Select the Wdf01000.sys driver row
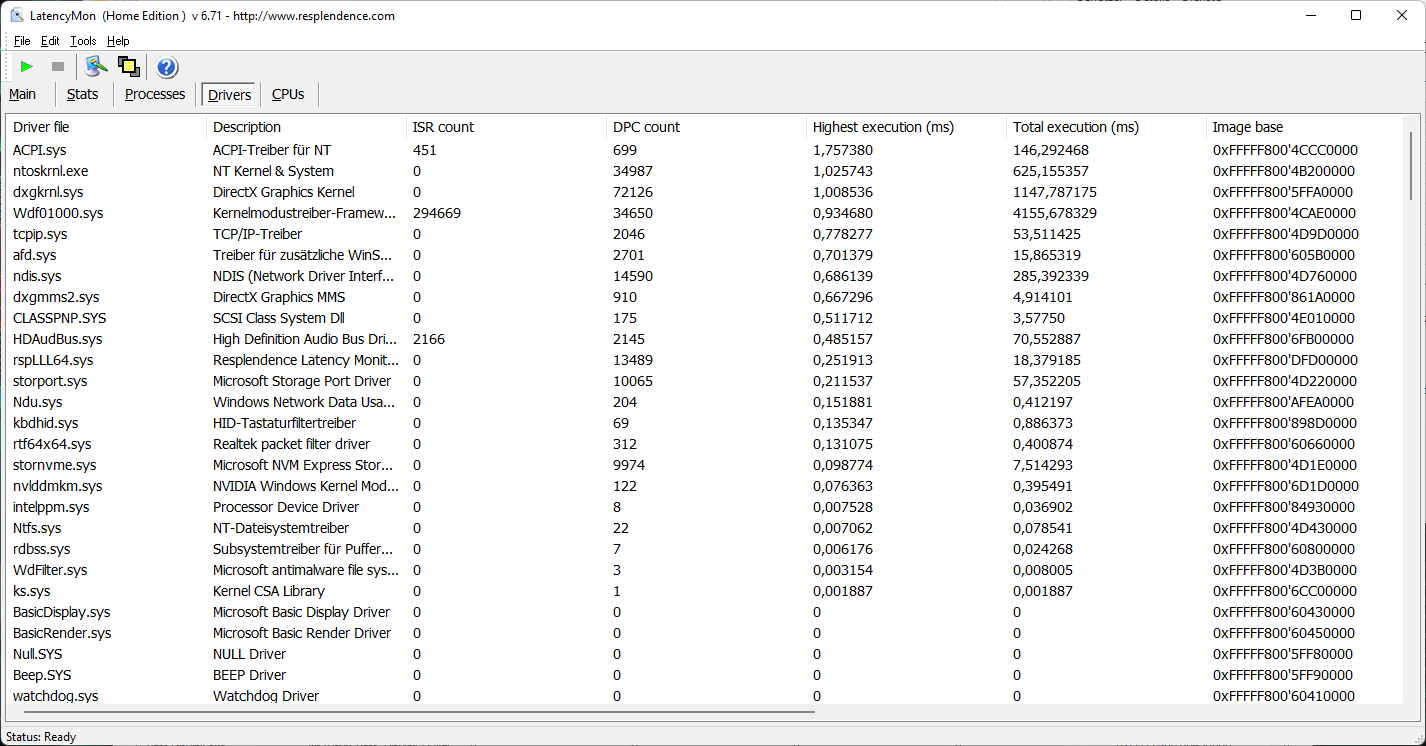1426x746 pixels. (705, 213)
